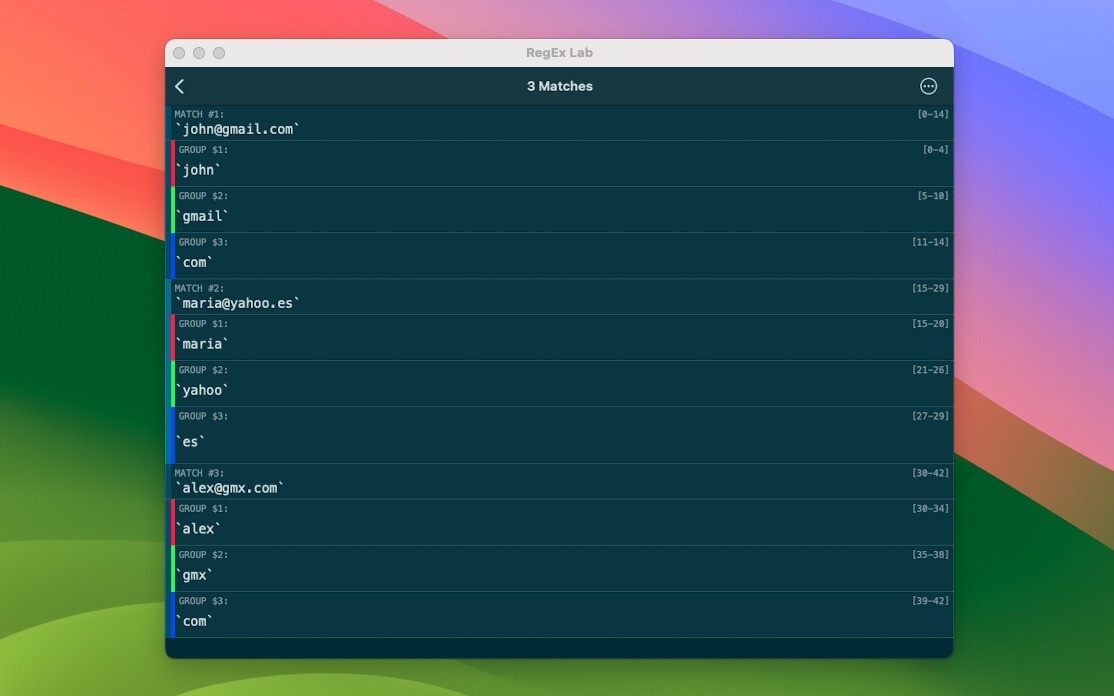Click the [15–29] range label of MATCH #2
Image resolution: width=1114 pixels, height=696 pixels.
tap(932, 288)
